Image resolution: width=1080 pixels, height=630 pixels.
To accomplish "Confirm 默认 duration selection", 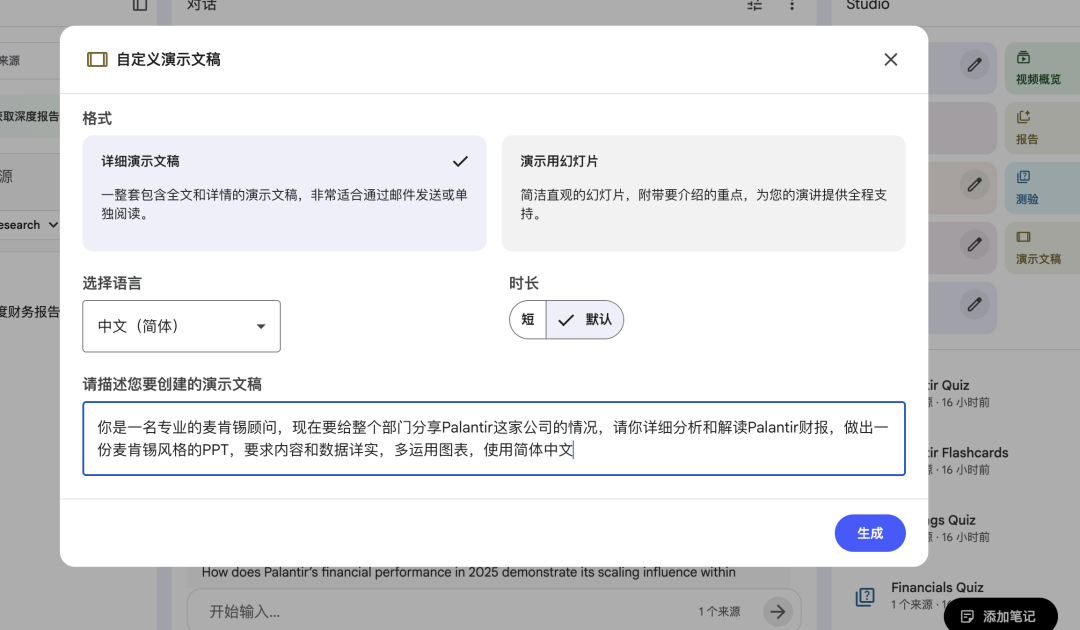I will (x=585, y=319).
